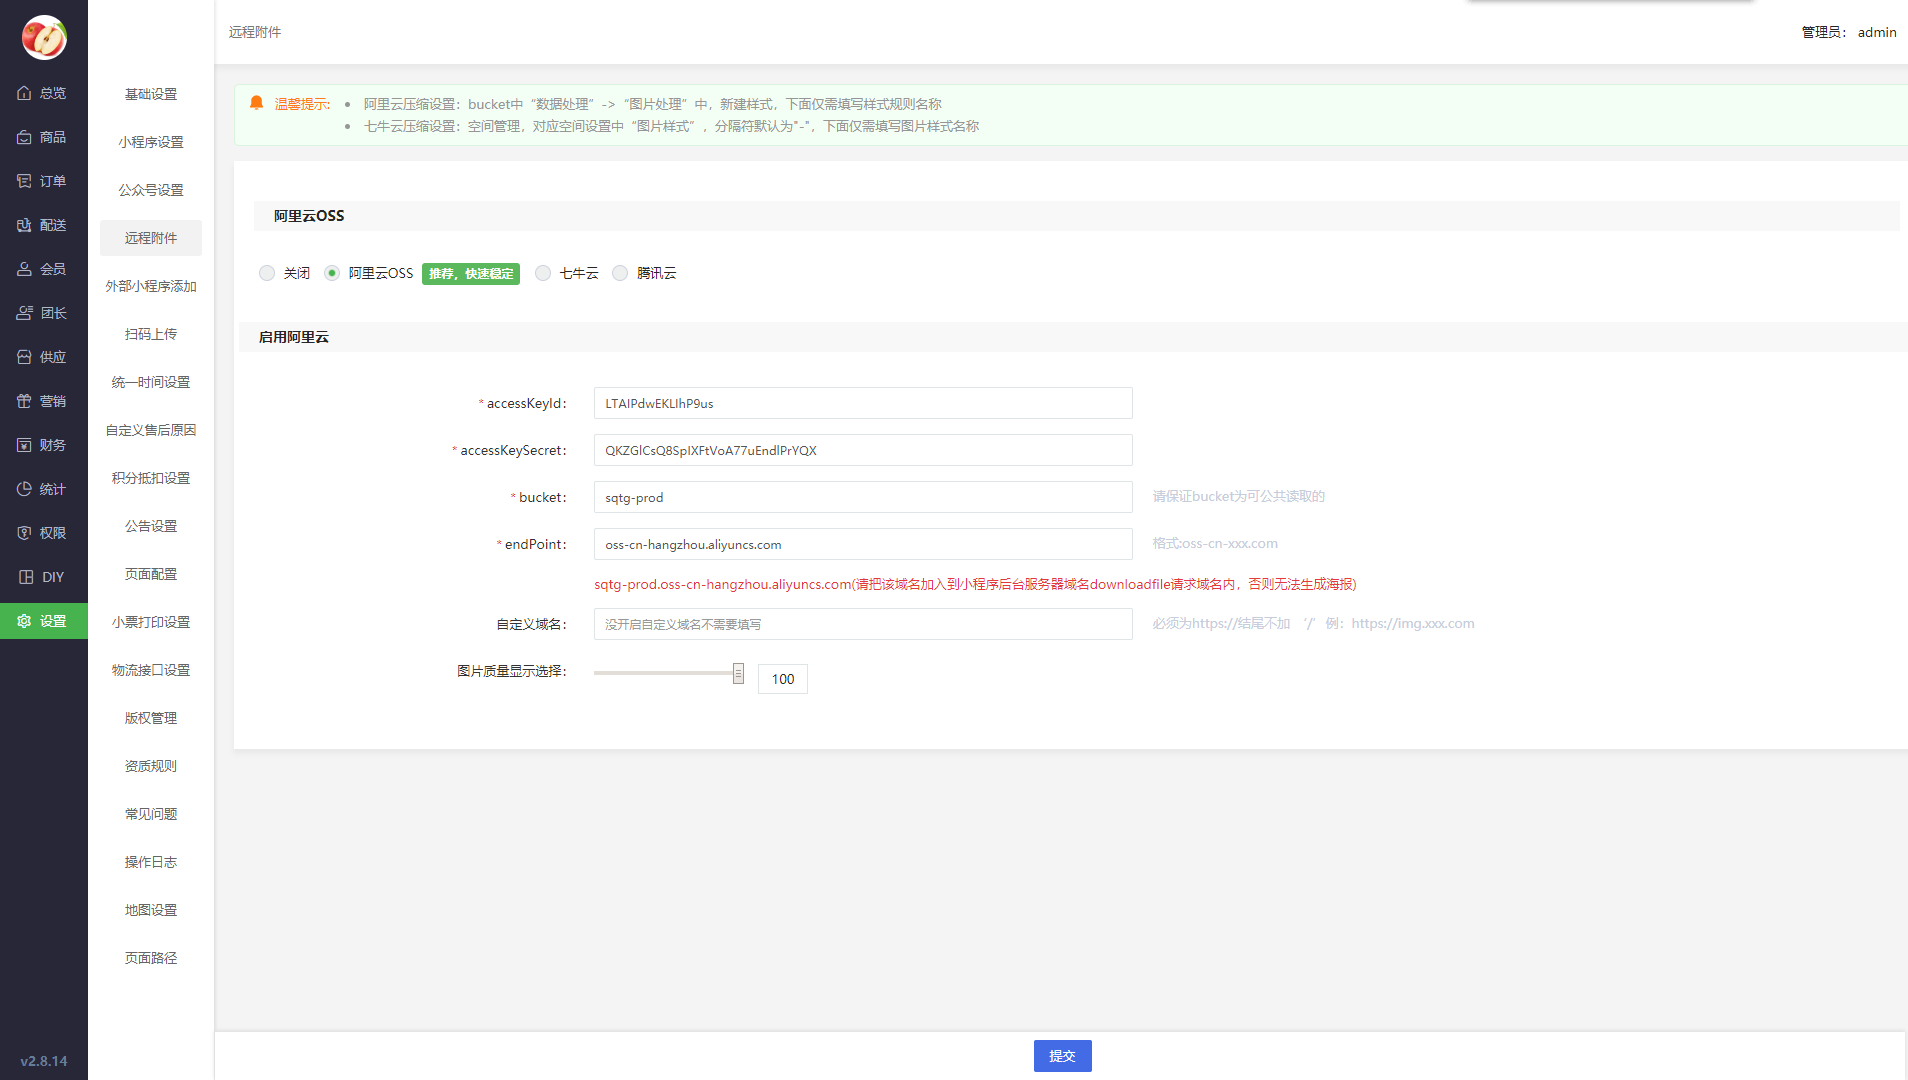Image resolution: width=1908 pixels, height=1080 pixels.
Task: Open the 财务 finance icon
Action: pos(24,445)
